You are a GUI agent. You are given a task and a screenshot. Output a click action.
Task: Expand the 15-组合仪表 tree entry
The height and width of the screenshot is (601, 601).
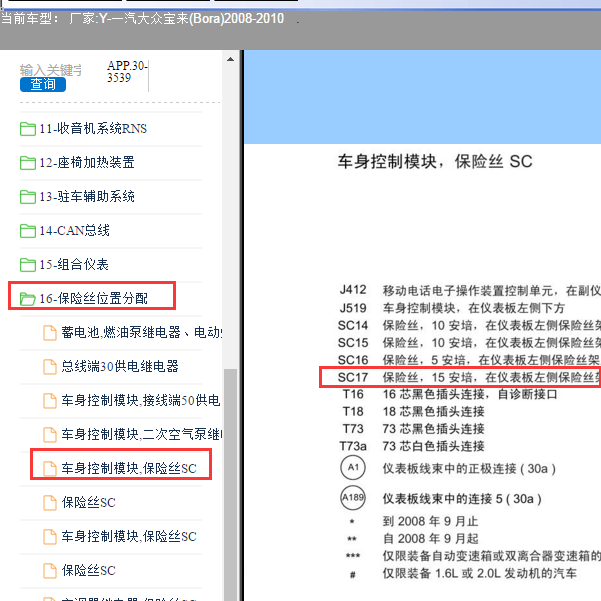tap(74, 264)
